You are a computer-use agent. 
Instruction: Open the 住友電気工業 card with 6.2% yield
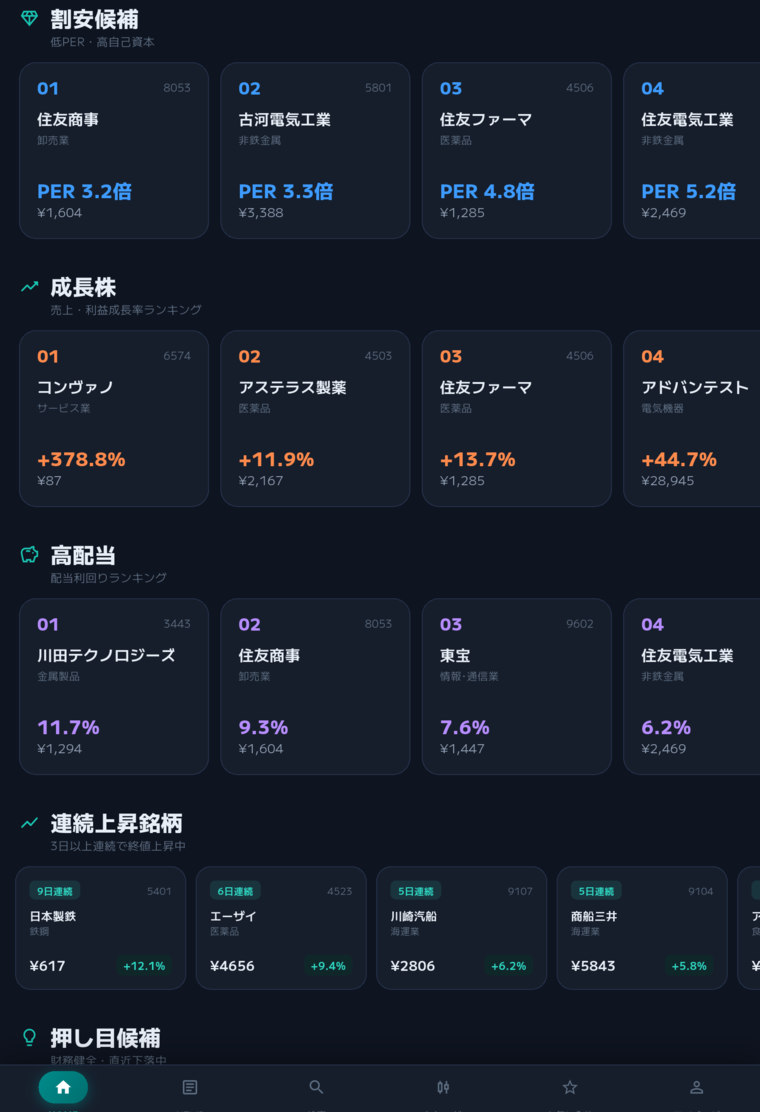click(692, 686)
